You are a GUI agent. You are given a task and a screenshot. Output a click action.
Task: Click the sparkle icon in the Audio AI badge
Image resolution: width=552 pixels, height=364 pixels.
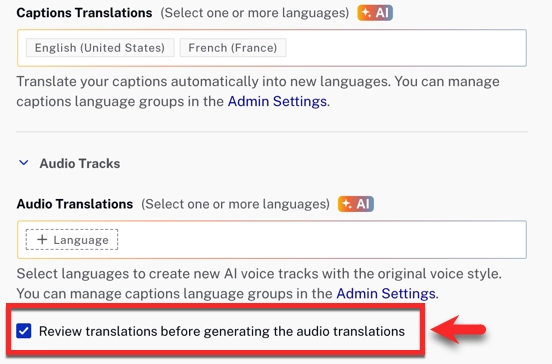click(x=347, y=204)
